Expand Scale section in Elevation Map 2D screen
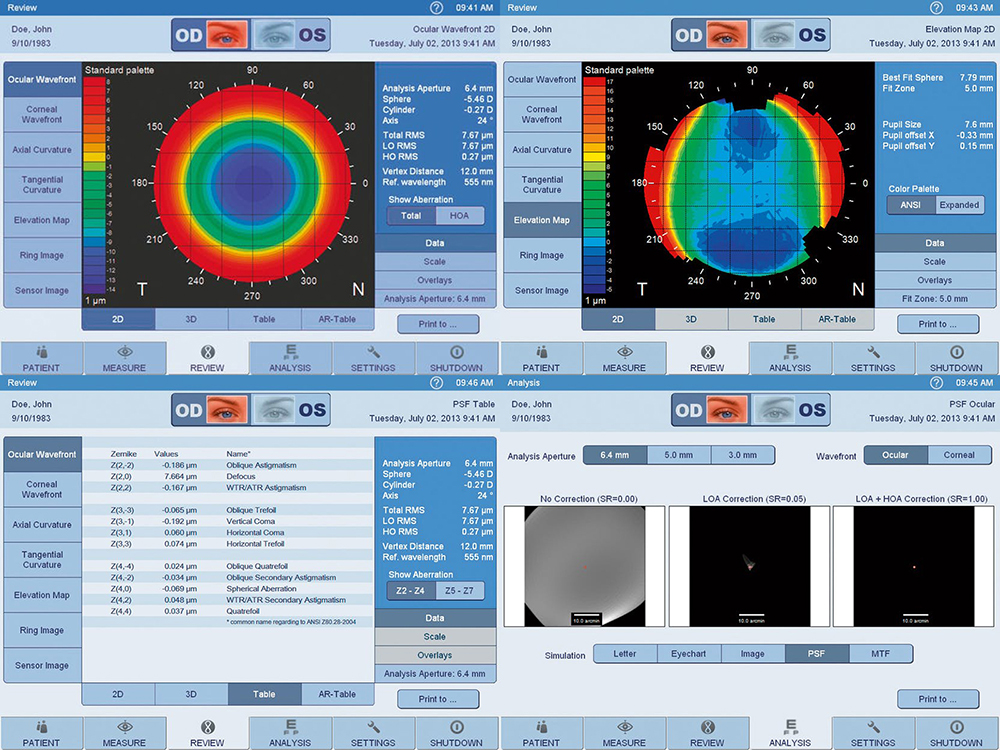1000x750 pixels. tap(935, 261)
